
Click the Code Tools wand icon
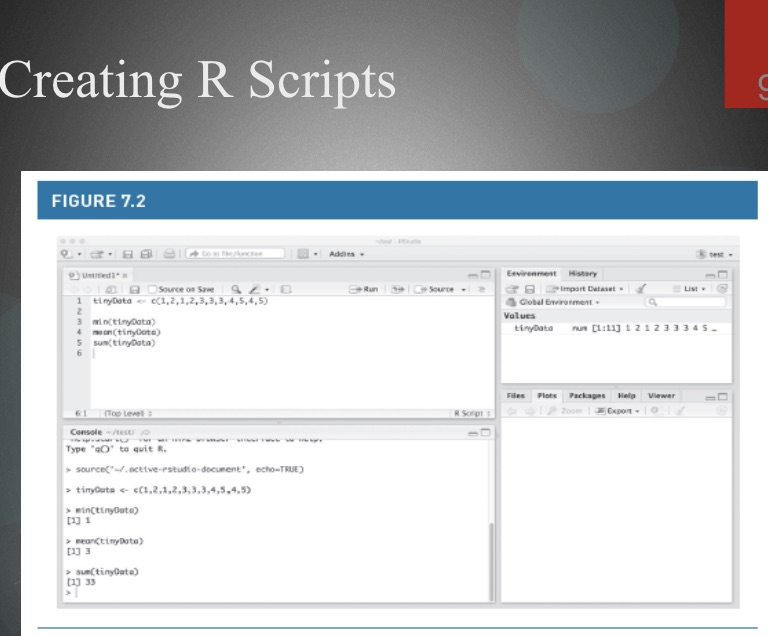coord(255,290)
